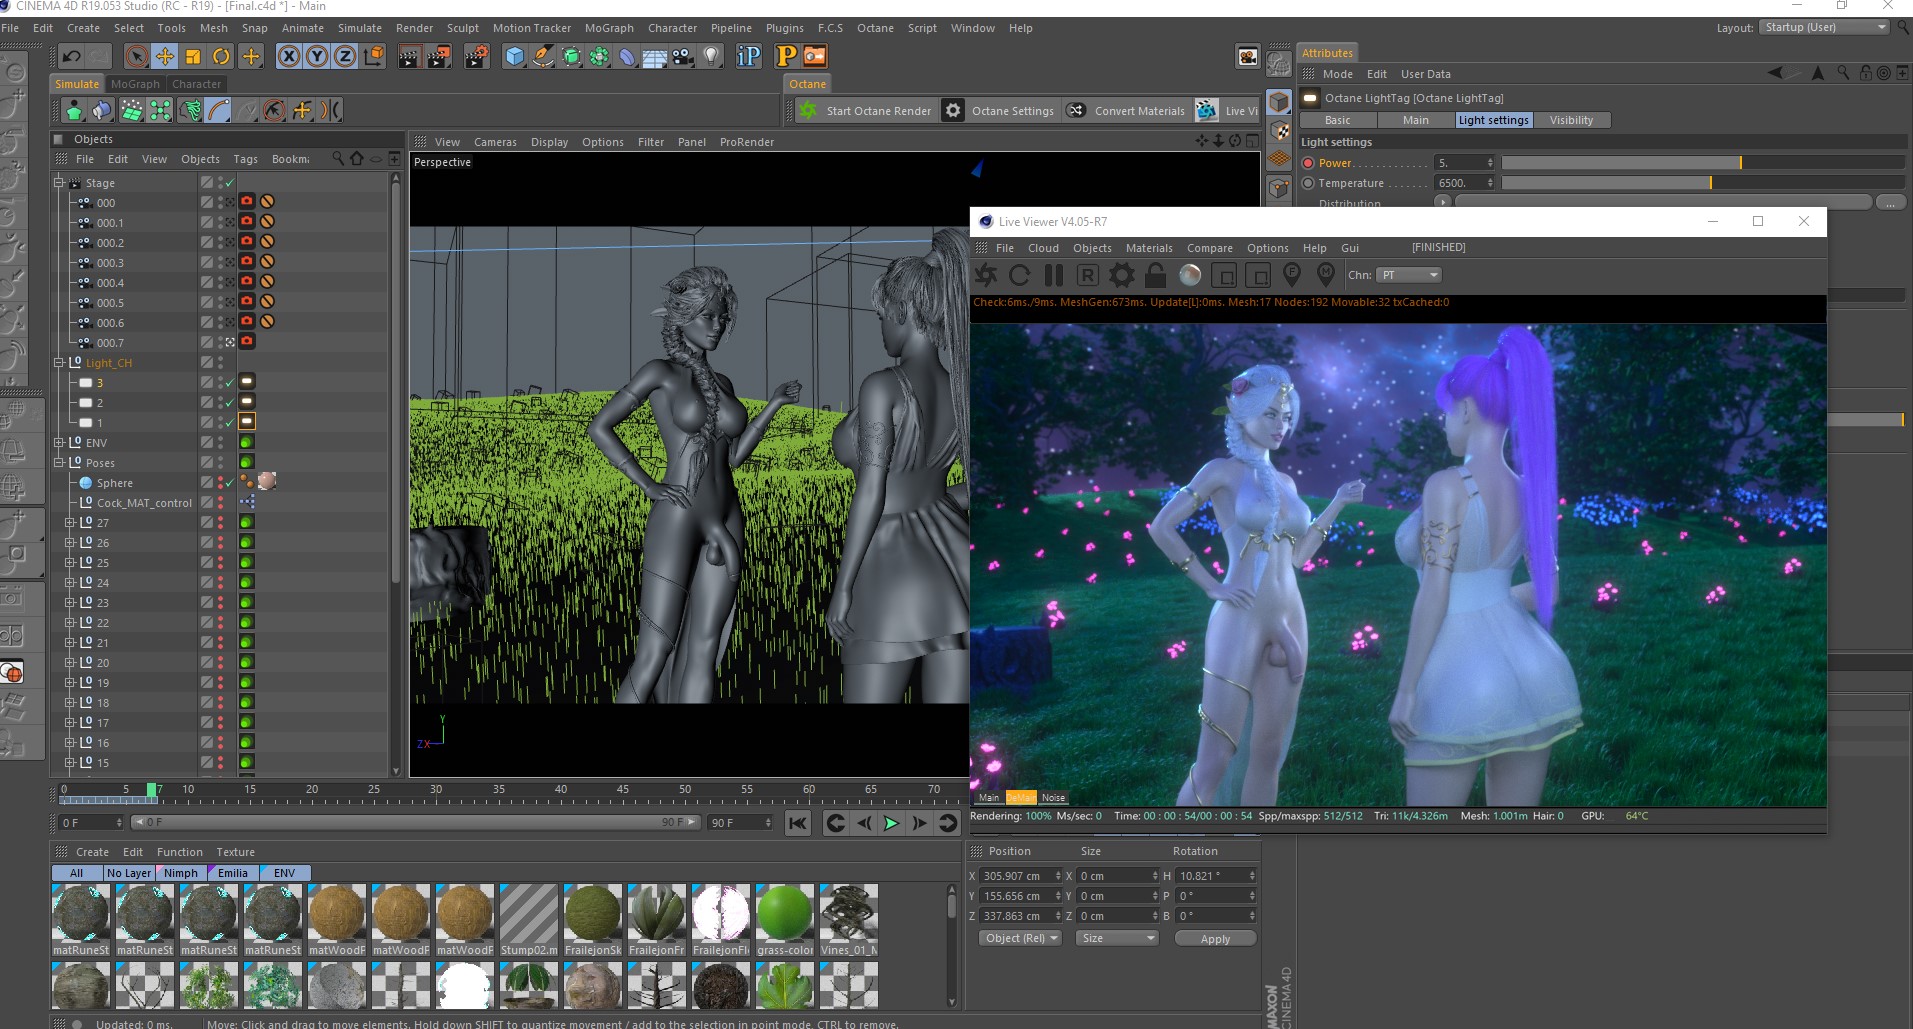
Task: Click the Apply coordinates button
Action: pos(1215,939)
